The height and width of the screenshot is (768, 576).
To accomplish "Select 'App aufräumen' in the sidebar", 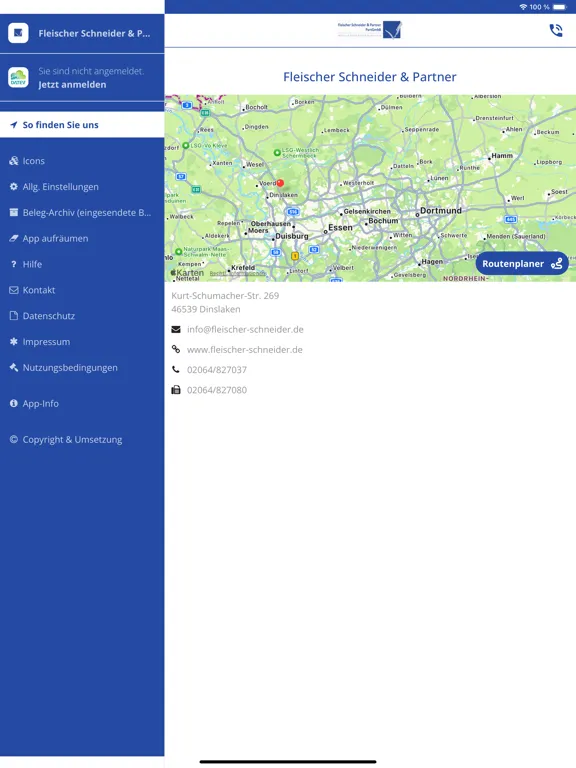I will (x=82, y=239).
